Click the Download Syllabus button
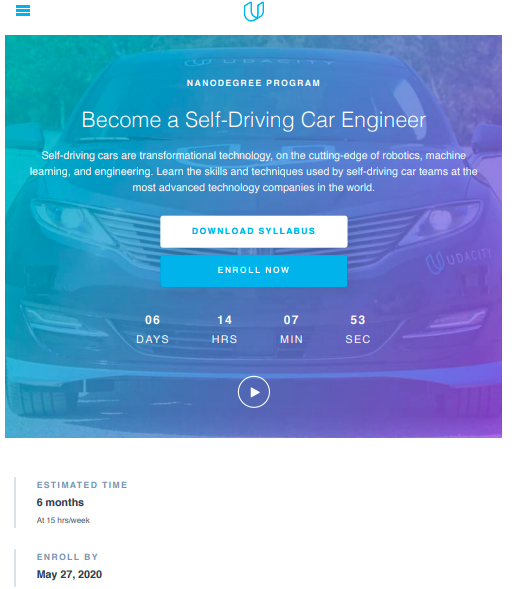The height and width of the screenshot is (589, 519). point(254,231)
